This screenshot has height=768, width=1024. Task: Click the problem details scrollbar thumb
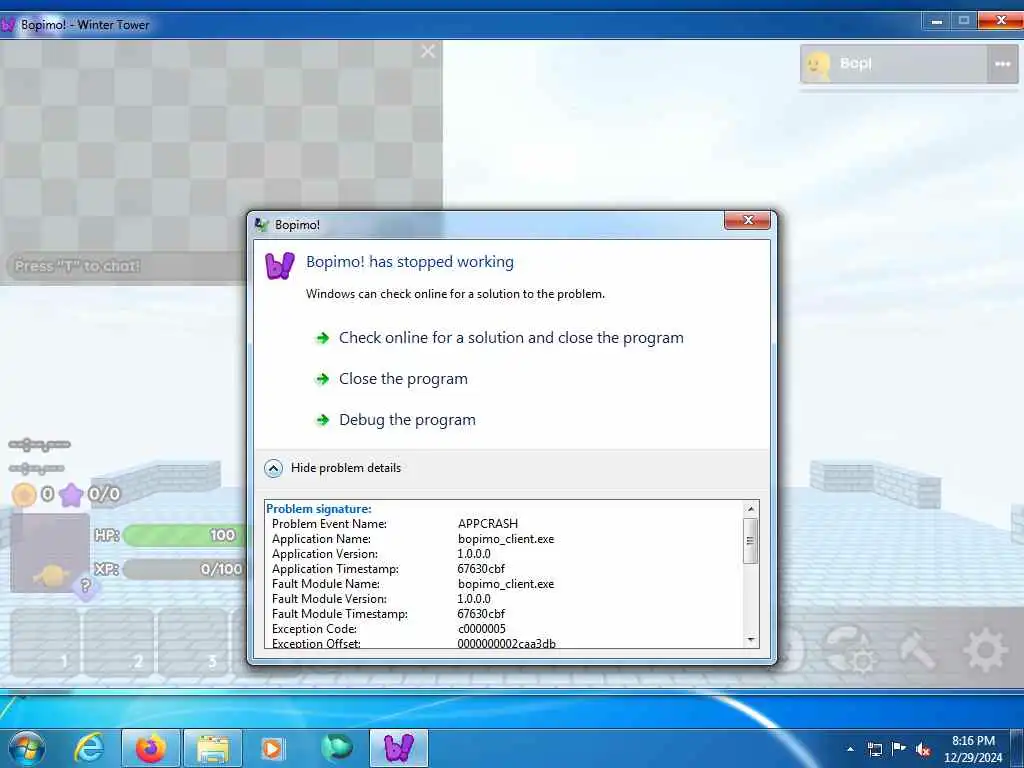(x=750, y=541)
